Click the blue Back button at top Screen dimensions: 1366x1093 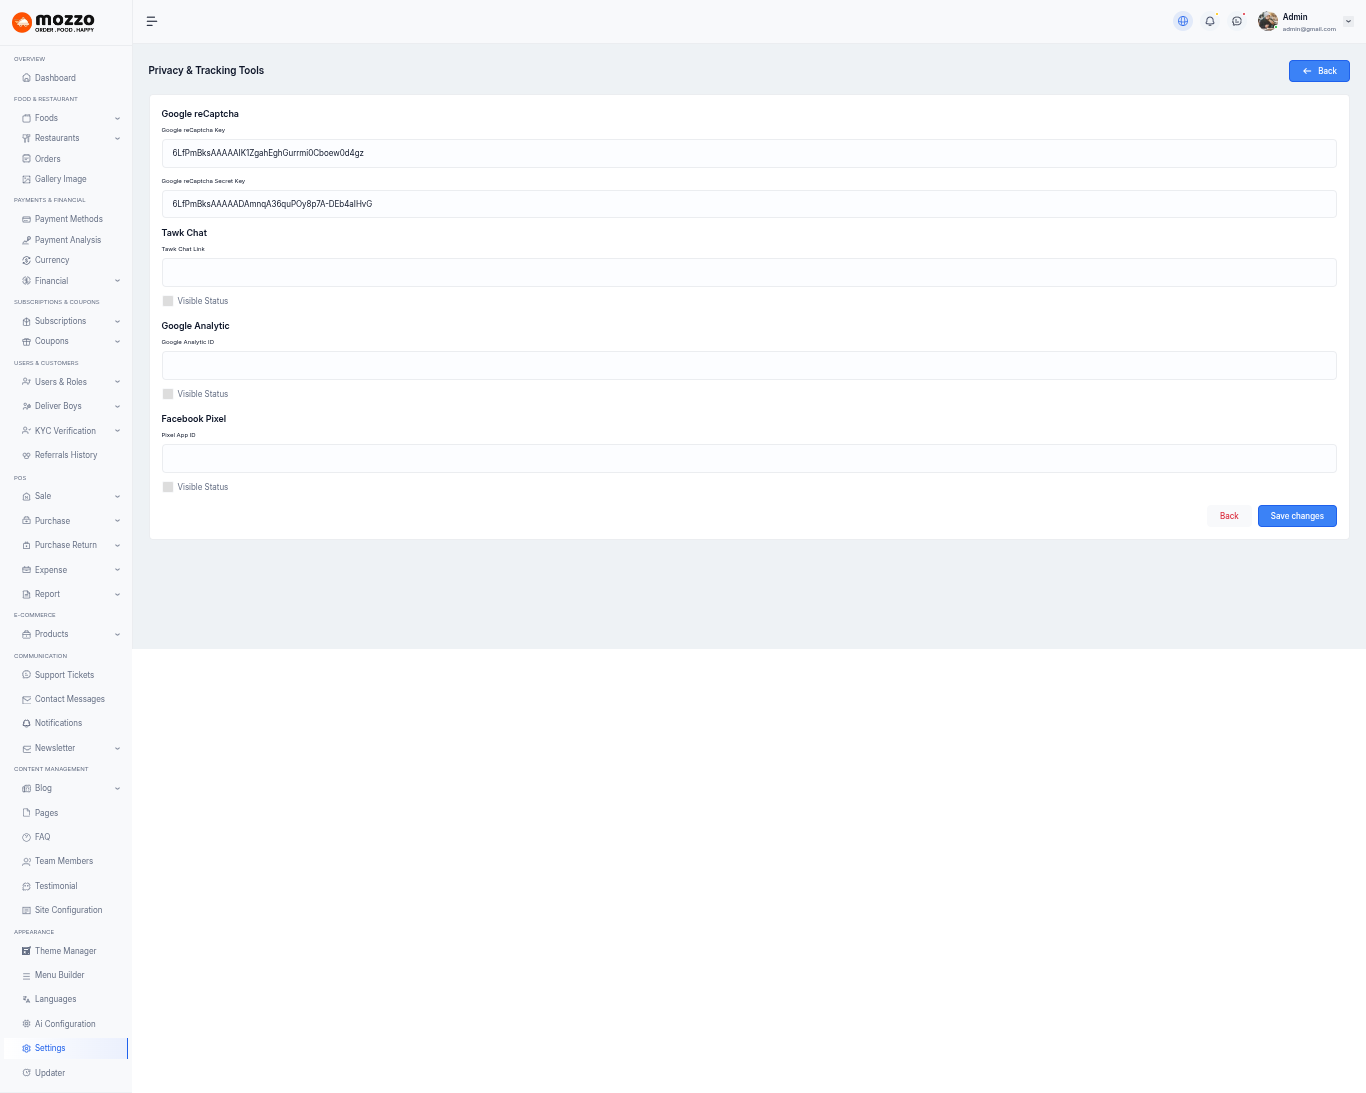pos(1318,71)
